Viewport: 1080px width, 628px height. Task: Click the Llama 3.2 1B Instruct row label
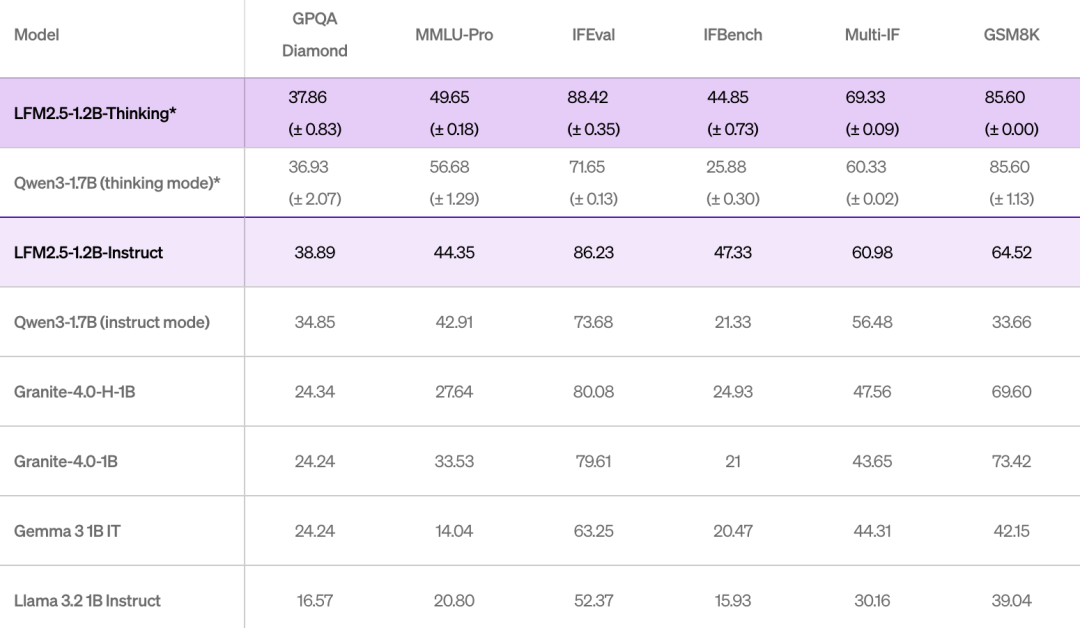87,600
